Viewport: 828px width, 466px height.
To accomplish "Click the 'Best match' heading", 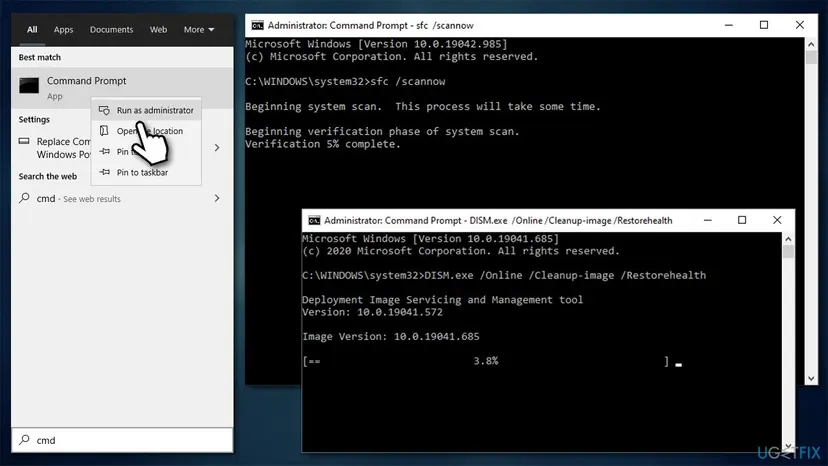I will pyautogui.click(x=40, y=57).
